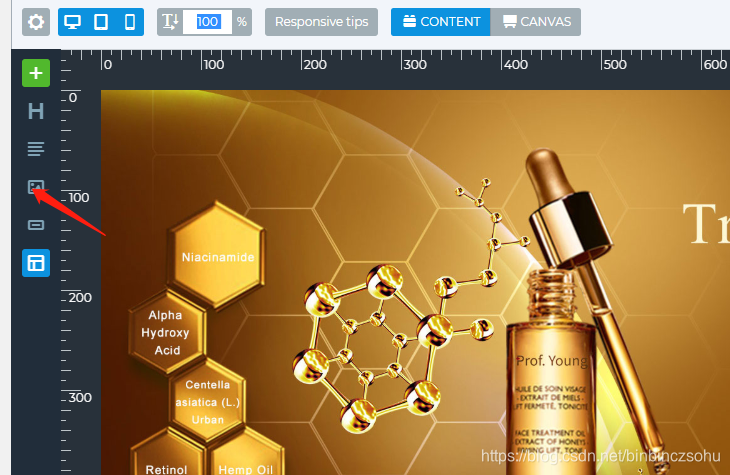Click the font size scaling icon

170,22
